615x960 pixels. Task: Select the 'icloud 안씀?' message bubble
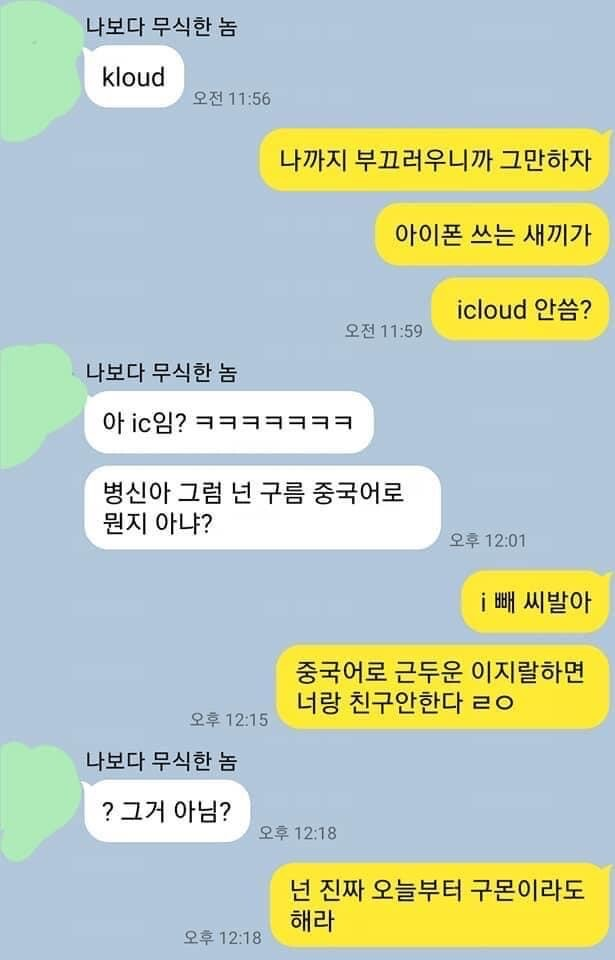tap(522, 310)
